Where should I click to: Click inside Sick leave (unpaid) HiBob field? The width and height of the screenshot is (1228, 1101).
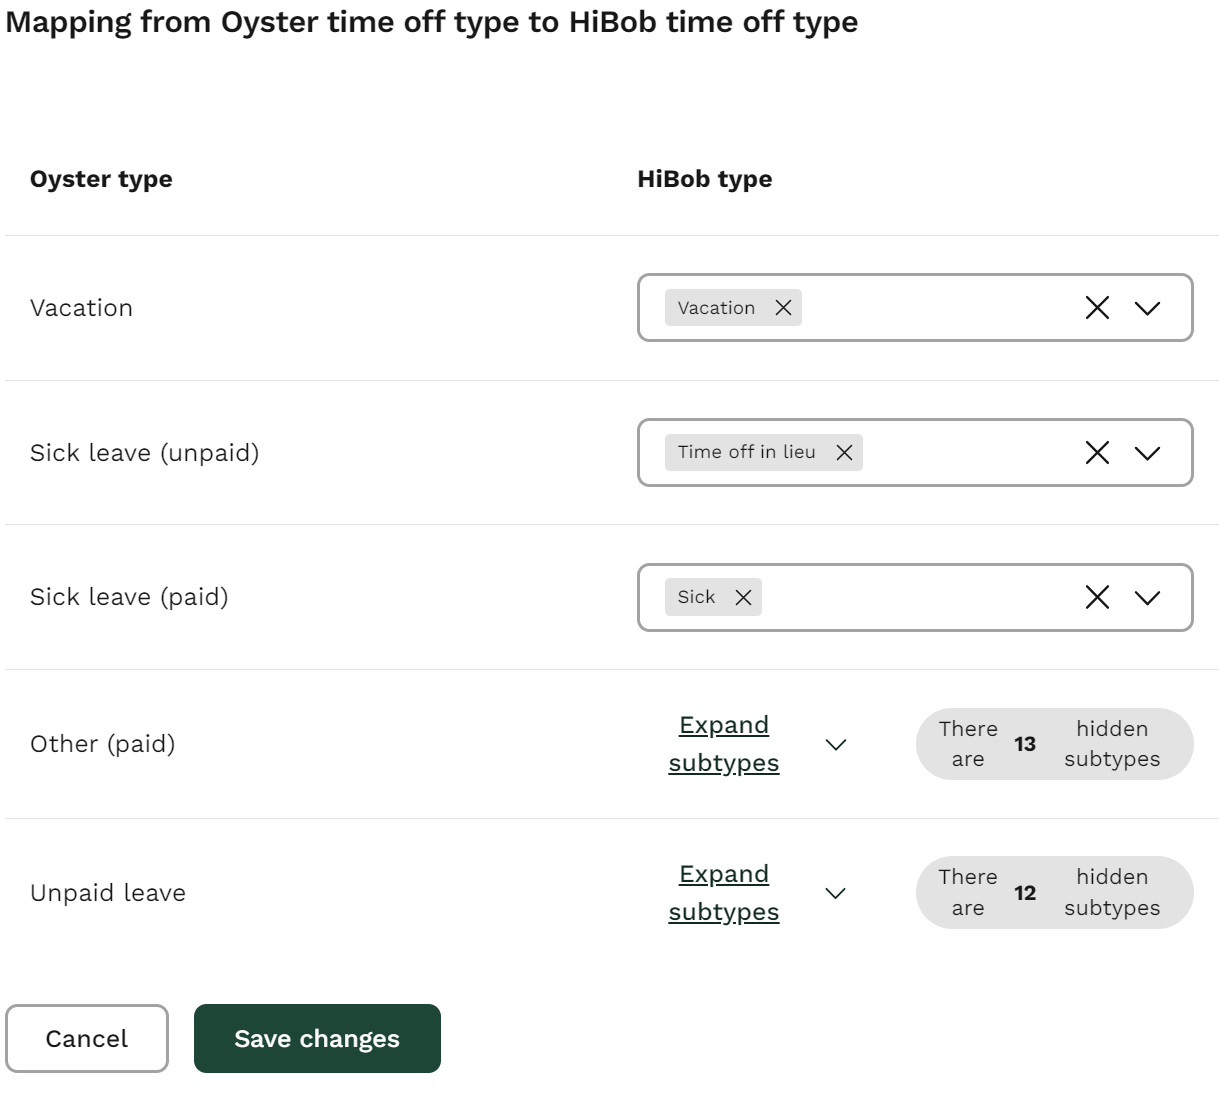915,453
